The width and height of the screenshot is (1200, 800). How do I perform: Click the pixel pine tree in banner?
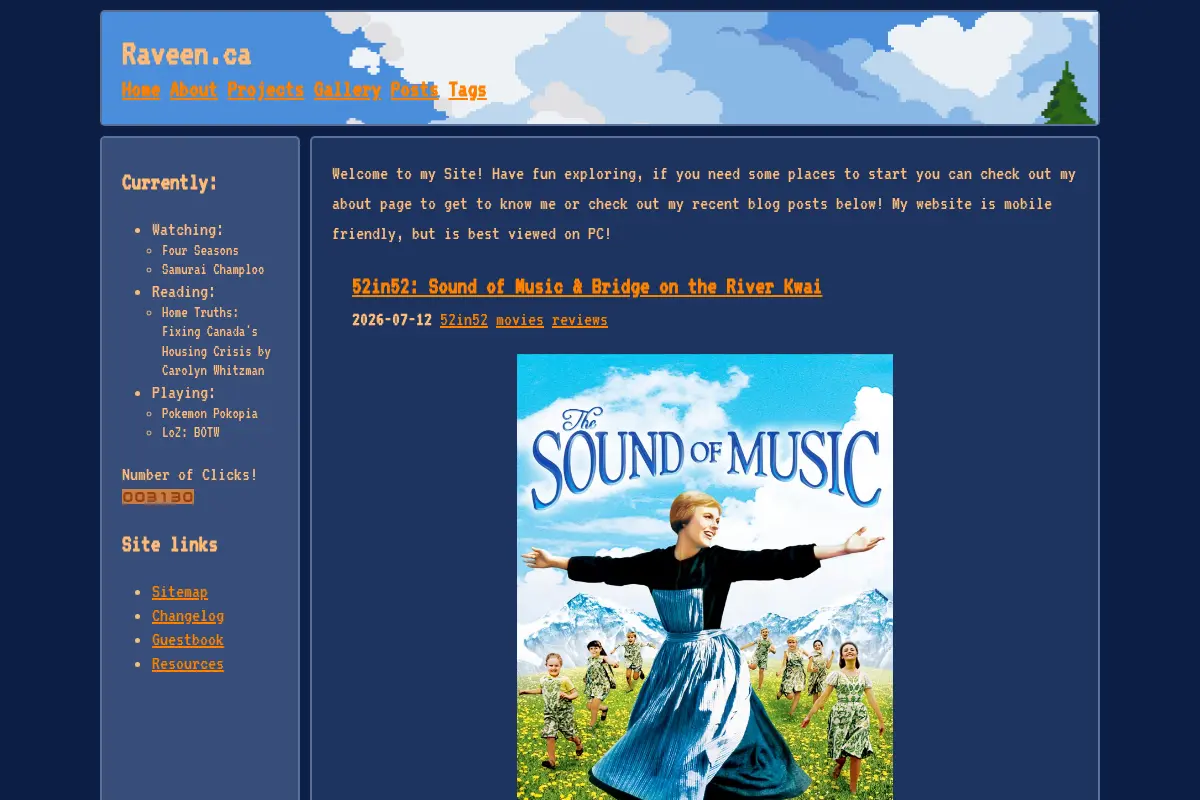coord(1068,93)
